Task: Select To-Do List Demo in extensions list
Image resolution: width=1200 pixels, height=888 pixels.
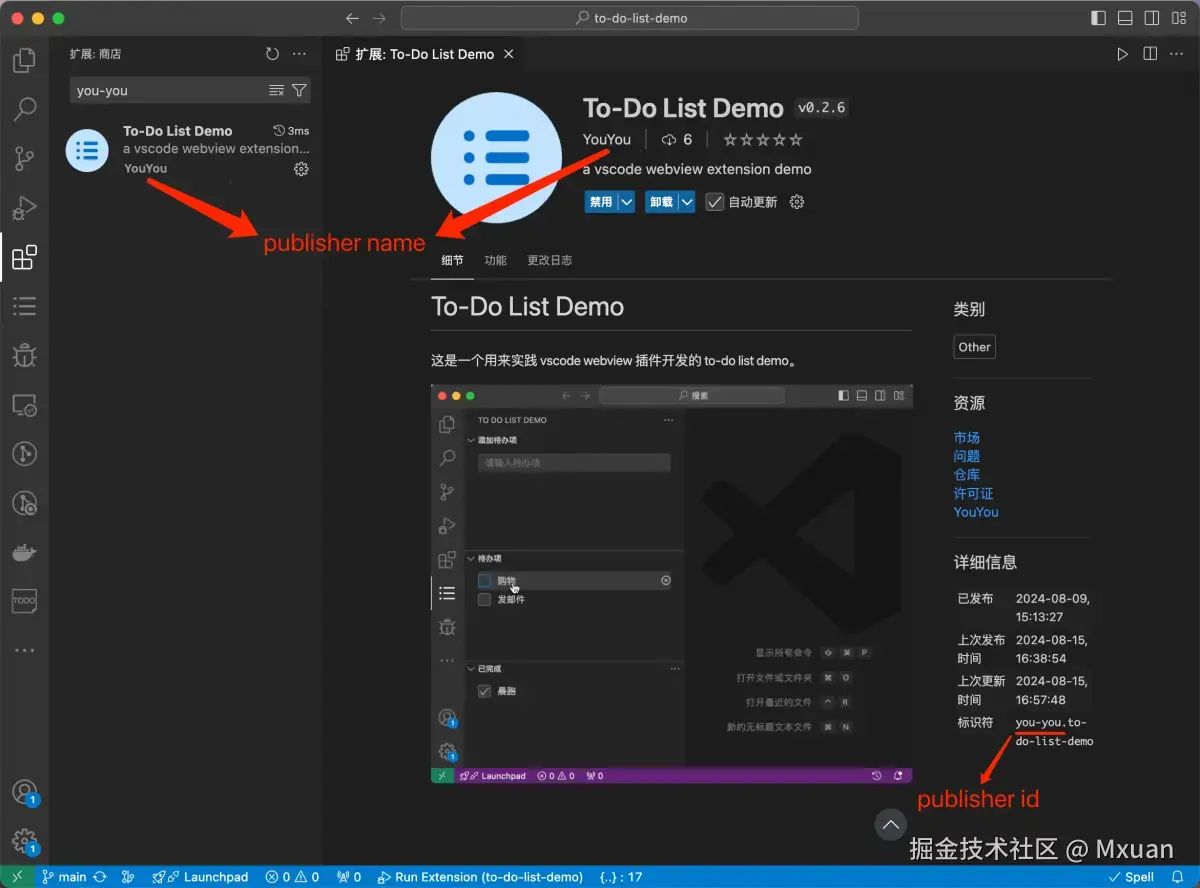Action: click(188, 150)
